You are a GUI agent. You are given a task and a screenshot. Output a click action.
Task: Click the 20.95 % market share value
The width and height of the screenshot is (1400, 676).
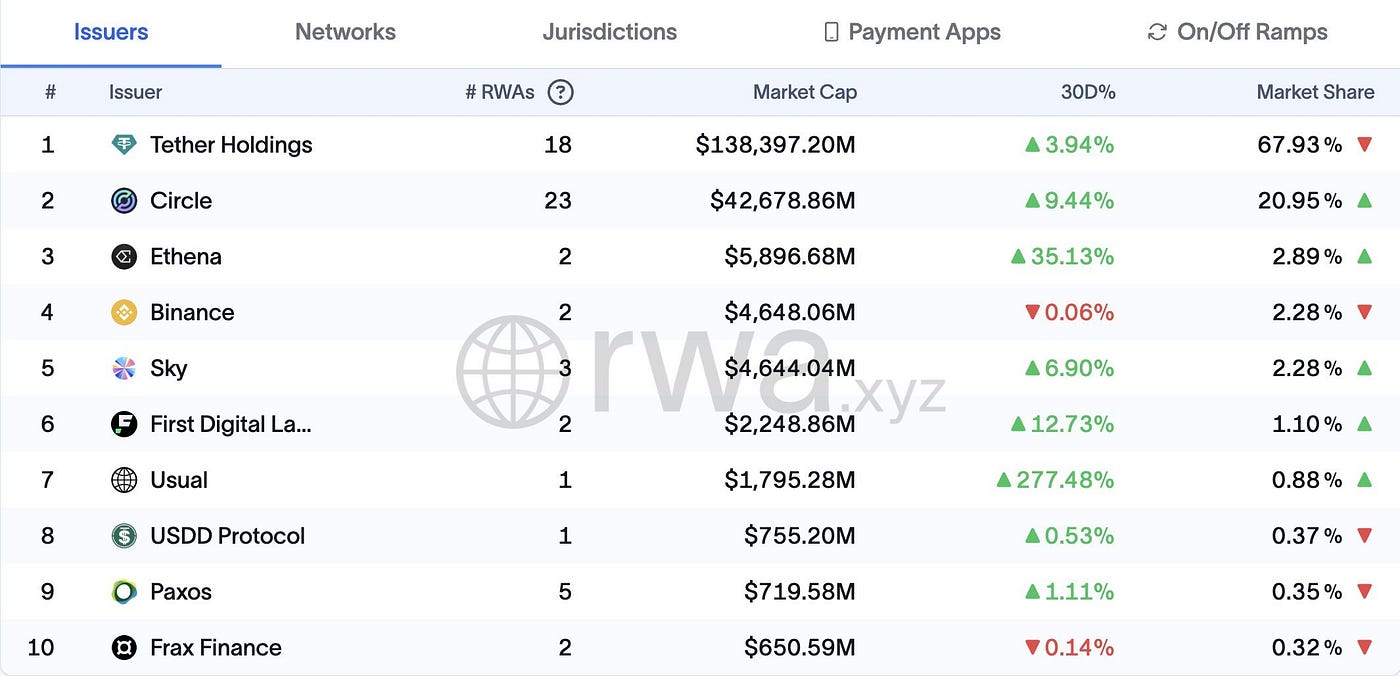[x=1299, y=201]
